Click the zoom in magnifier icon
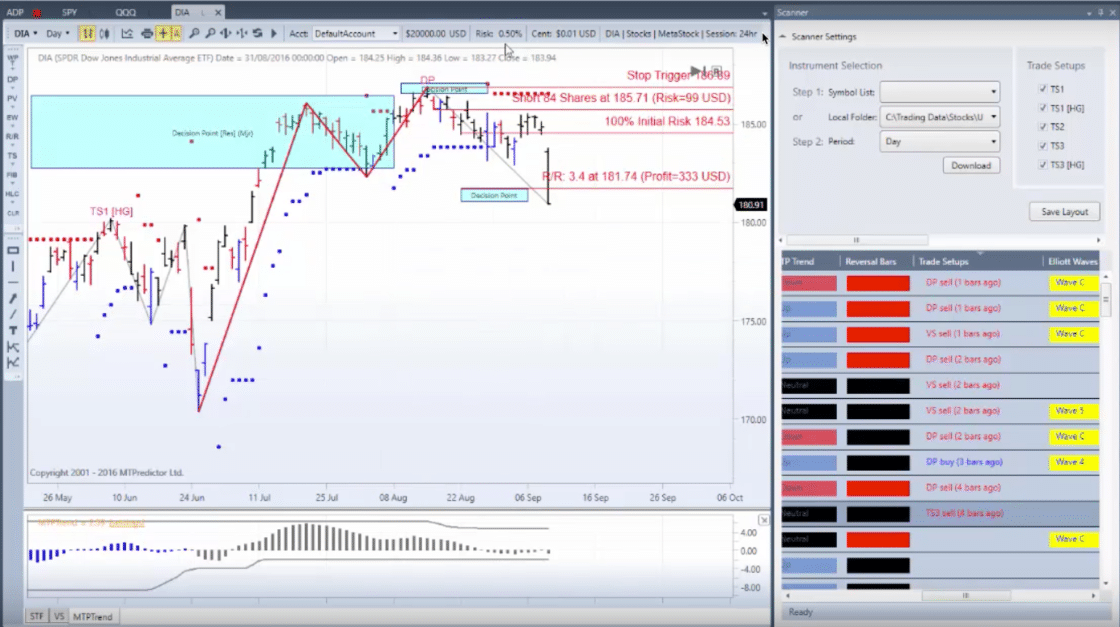Image resolution: width=1120 pixels, height=627 pixels. pyautogui.click(x=196, y=33)
